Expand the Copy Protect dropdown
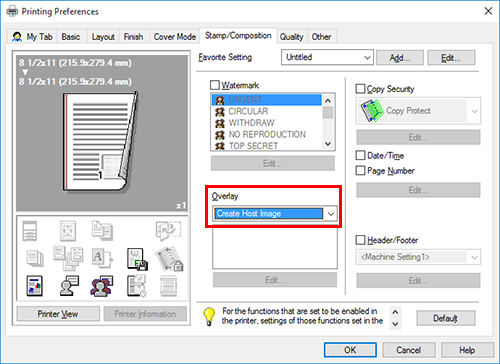The image size is (500, 364). [x=418, y=111]
